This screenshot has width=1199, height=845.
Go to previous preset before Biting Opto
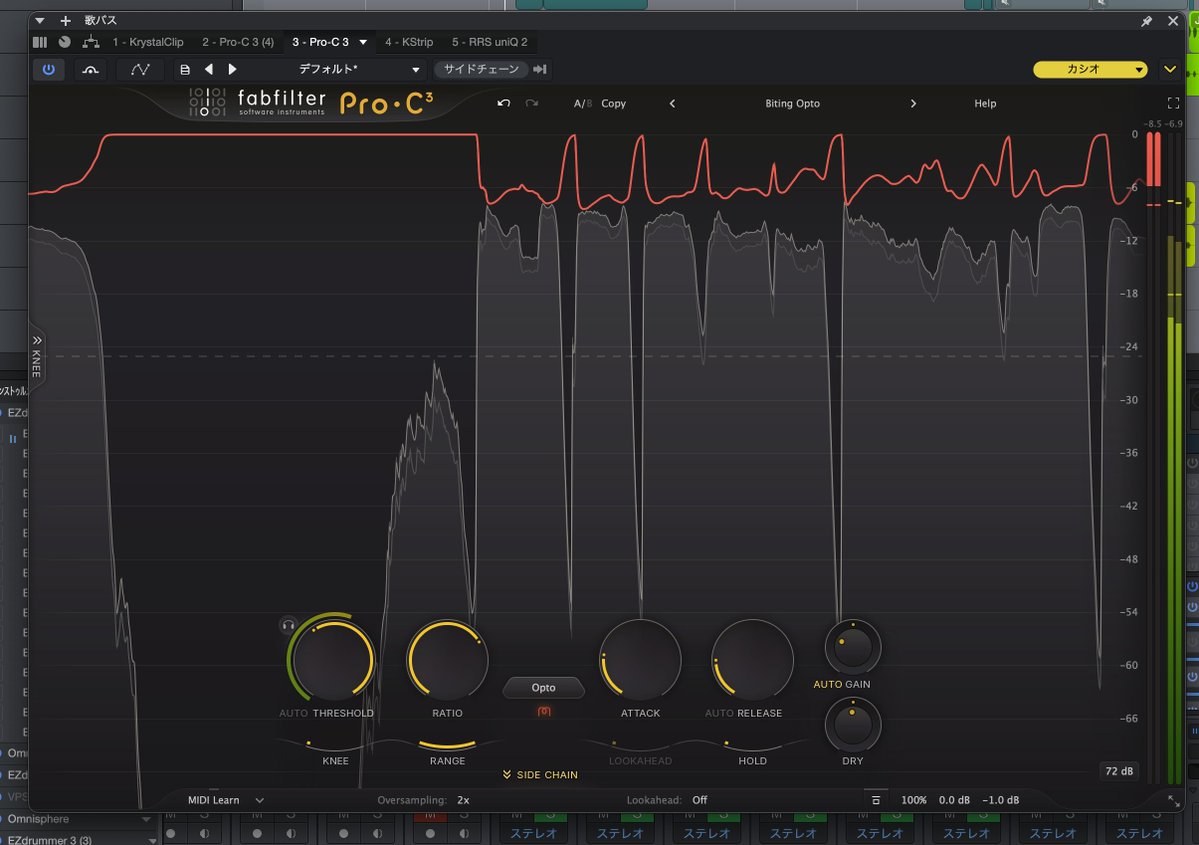click(x=672, y=103)
